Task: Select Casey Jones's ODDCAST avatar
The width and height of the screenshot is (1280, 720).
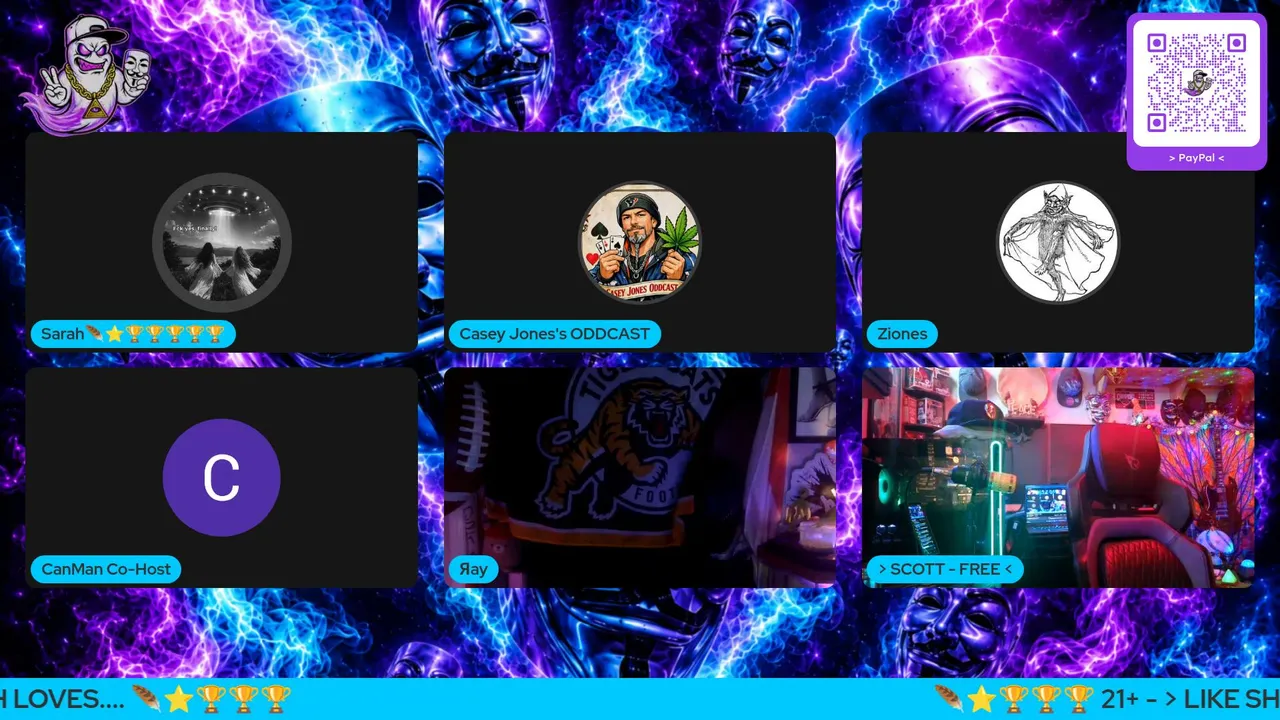Action: 640,242
